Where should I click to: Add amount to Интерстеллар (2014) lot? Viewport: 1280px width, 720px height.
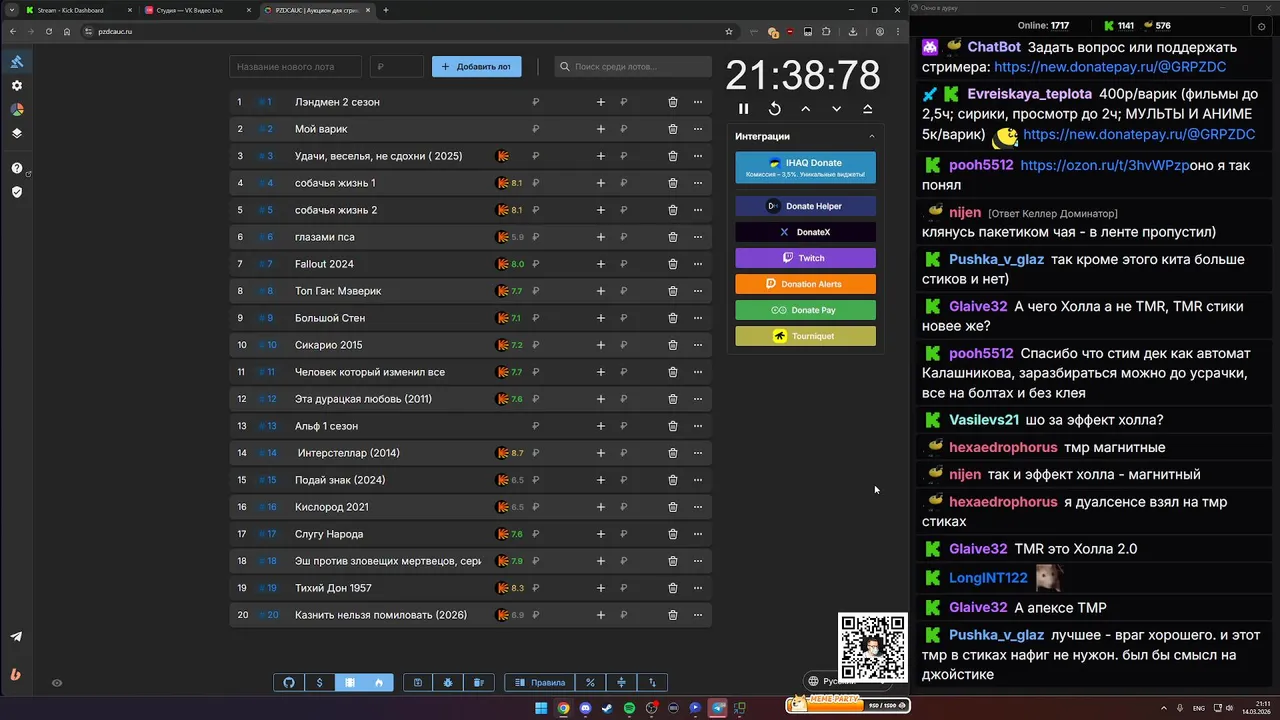point(601,453)
